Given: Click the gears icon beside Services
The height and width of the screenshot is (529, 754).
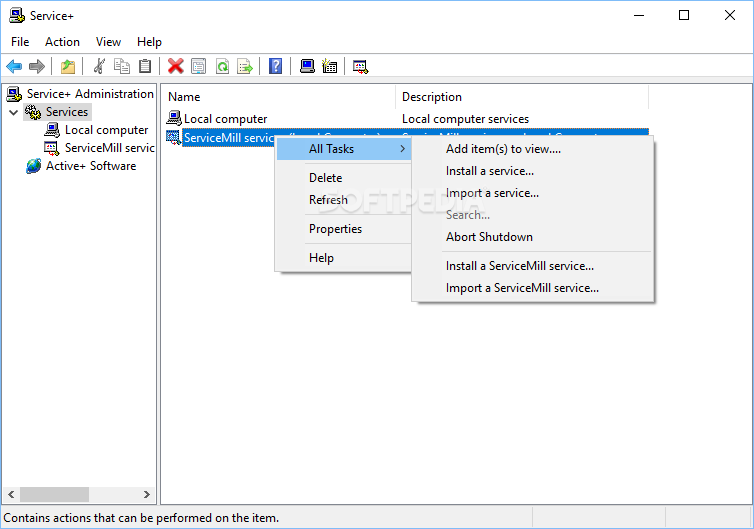Looking at the screenshot, I should 33,112.
